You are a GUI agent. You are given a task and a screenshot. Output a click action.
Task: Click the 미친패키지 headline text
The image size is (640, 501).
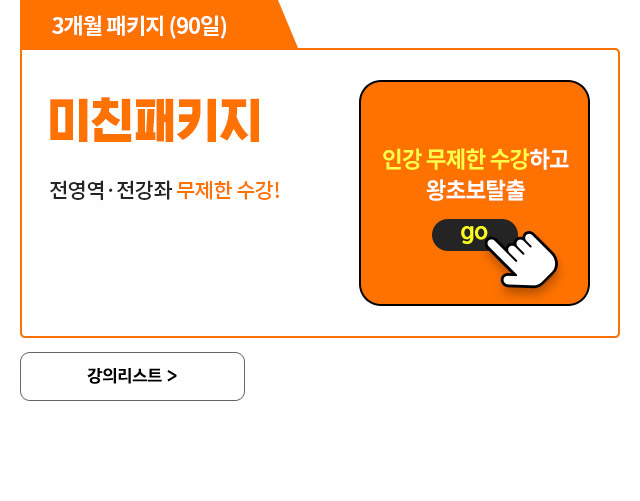tap(155, 120)
